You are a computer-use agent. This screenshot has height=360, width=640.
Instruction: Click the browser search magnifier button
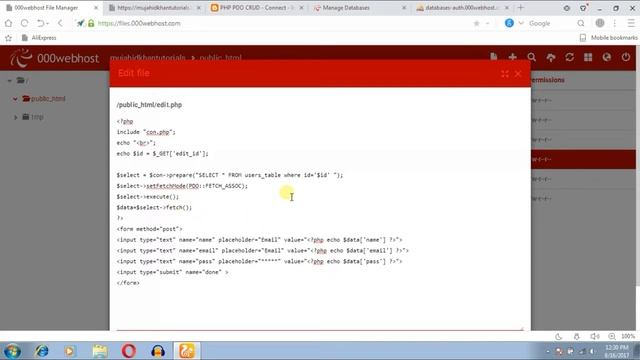coord(581,23)
